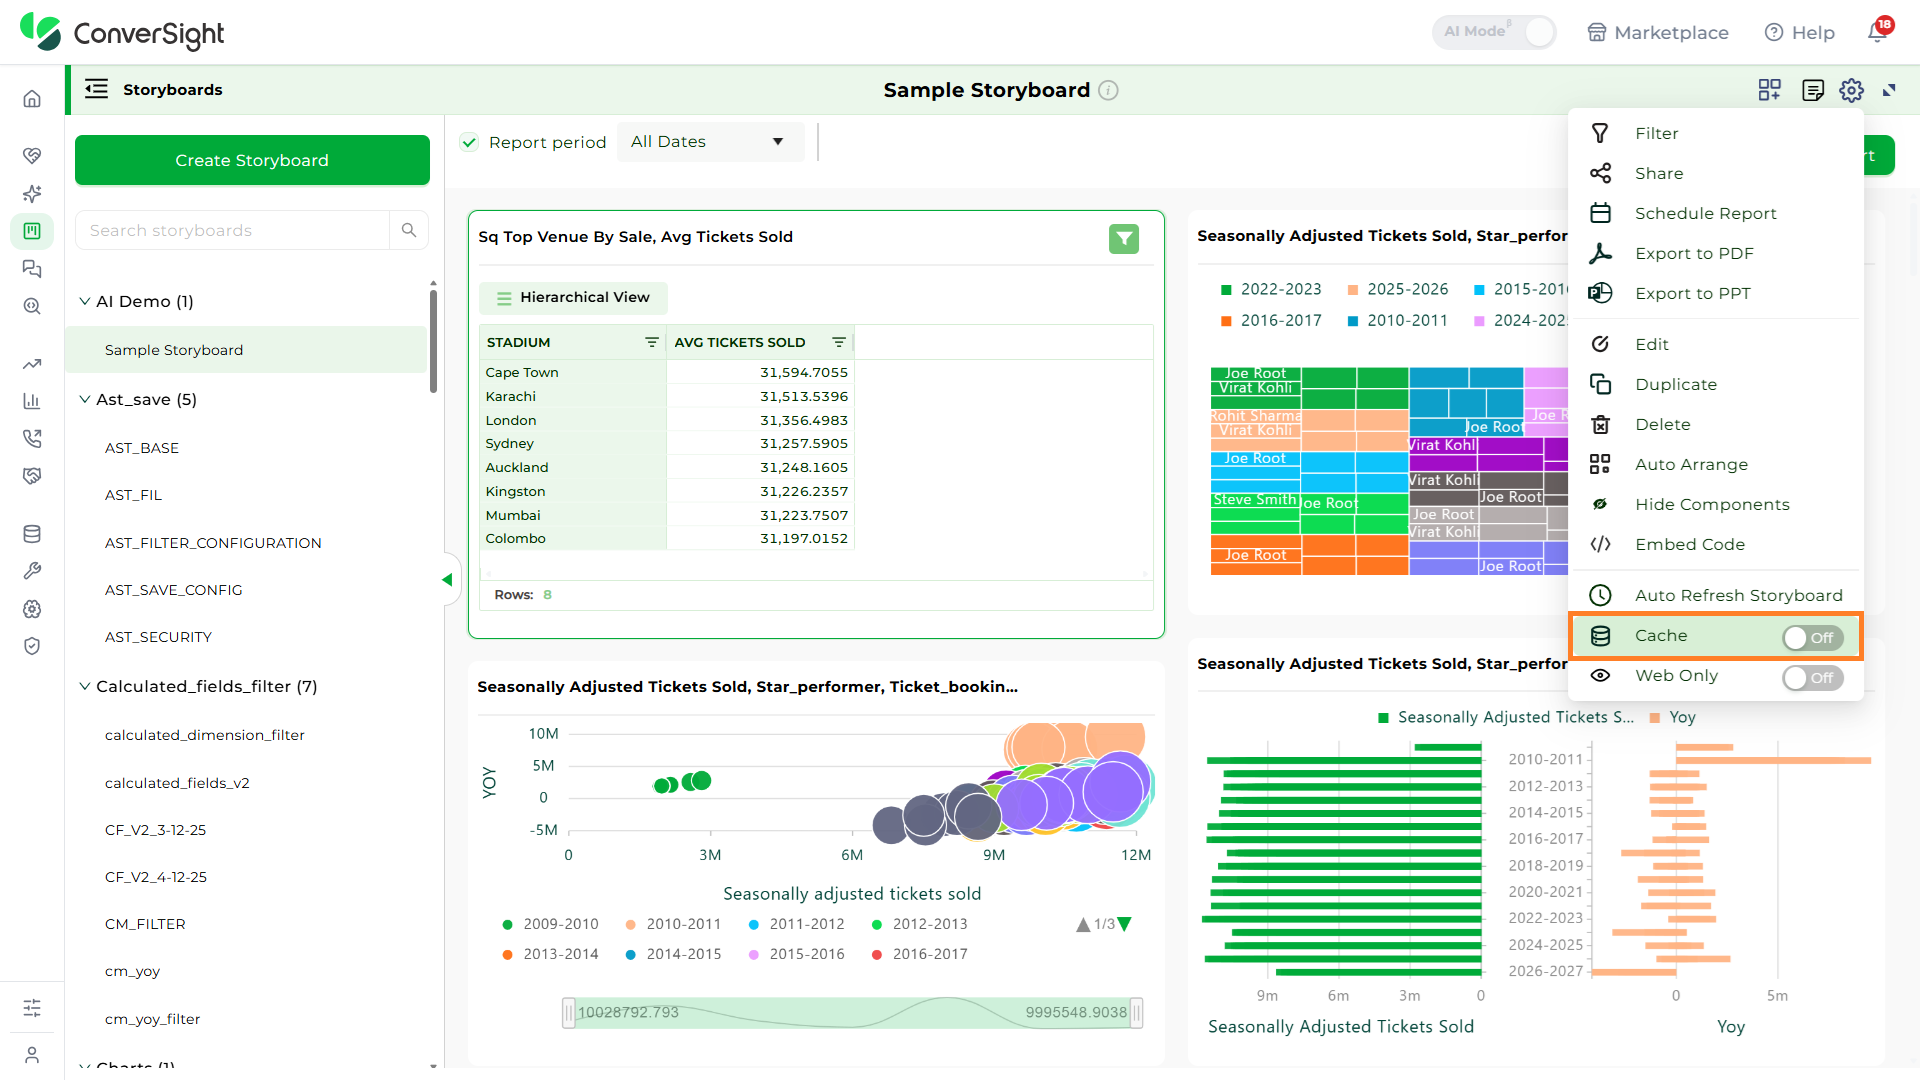Click the Sample Storyboard info icon
1920x1080 pixels.
click(x=1108, y=90)
